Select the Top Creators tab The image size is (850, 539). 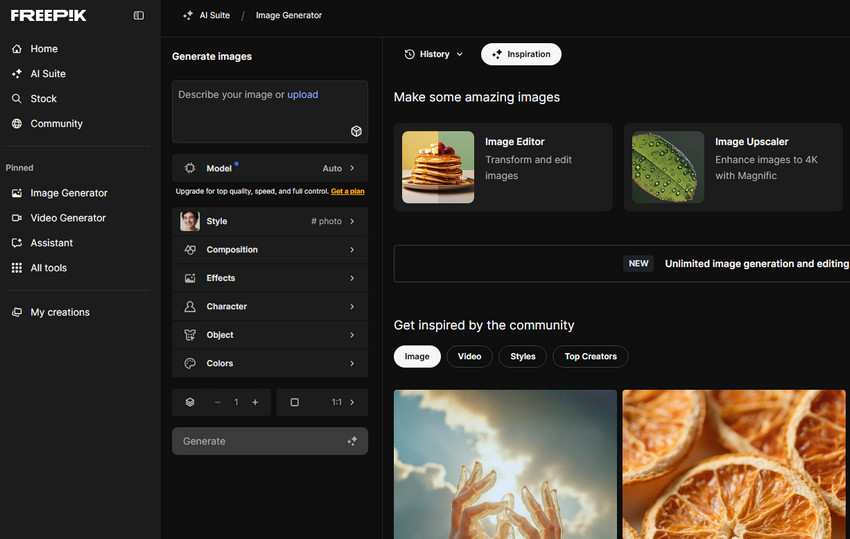point(590,356)
